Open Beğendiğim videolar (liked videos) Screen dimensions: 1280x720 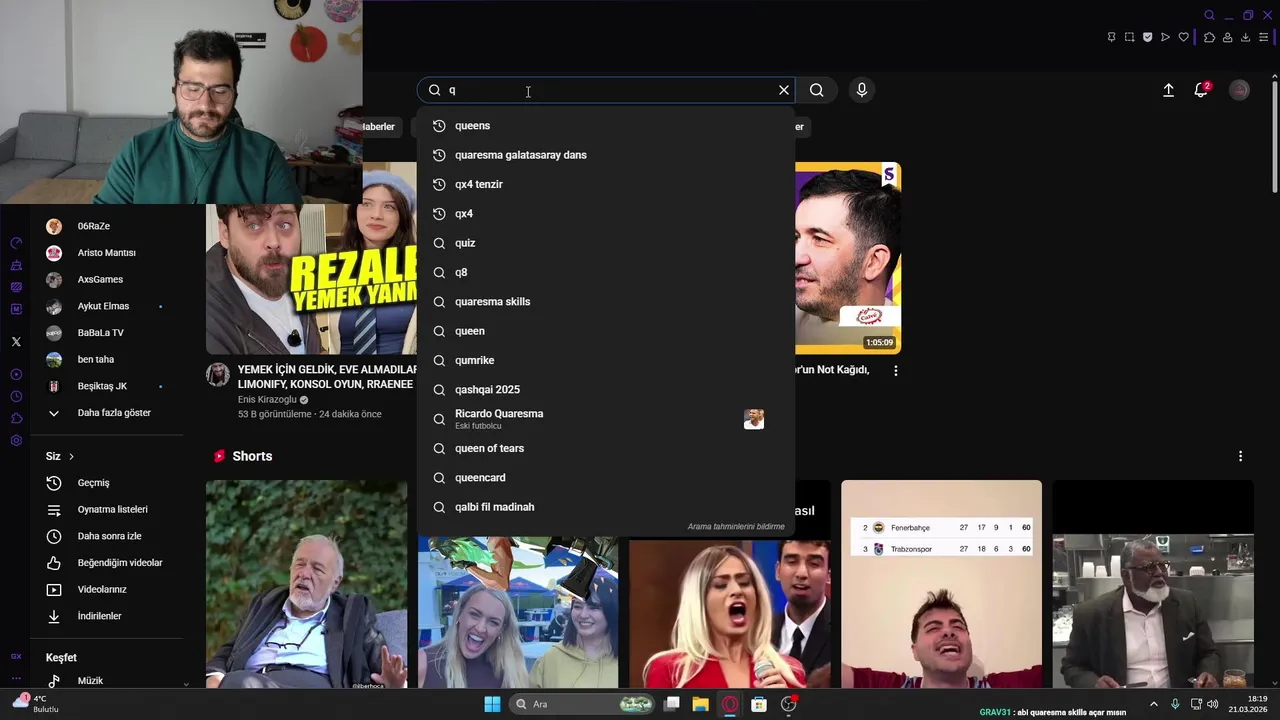[120, 563]
